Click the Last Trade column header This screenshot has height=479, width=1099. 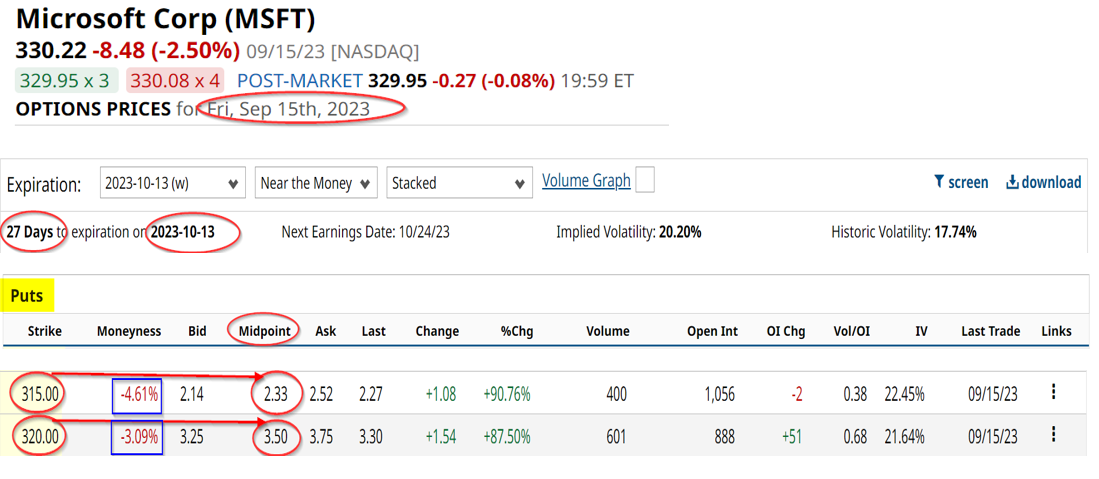pyautogui.click(x=990, y=331)
